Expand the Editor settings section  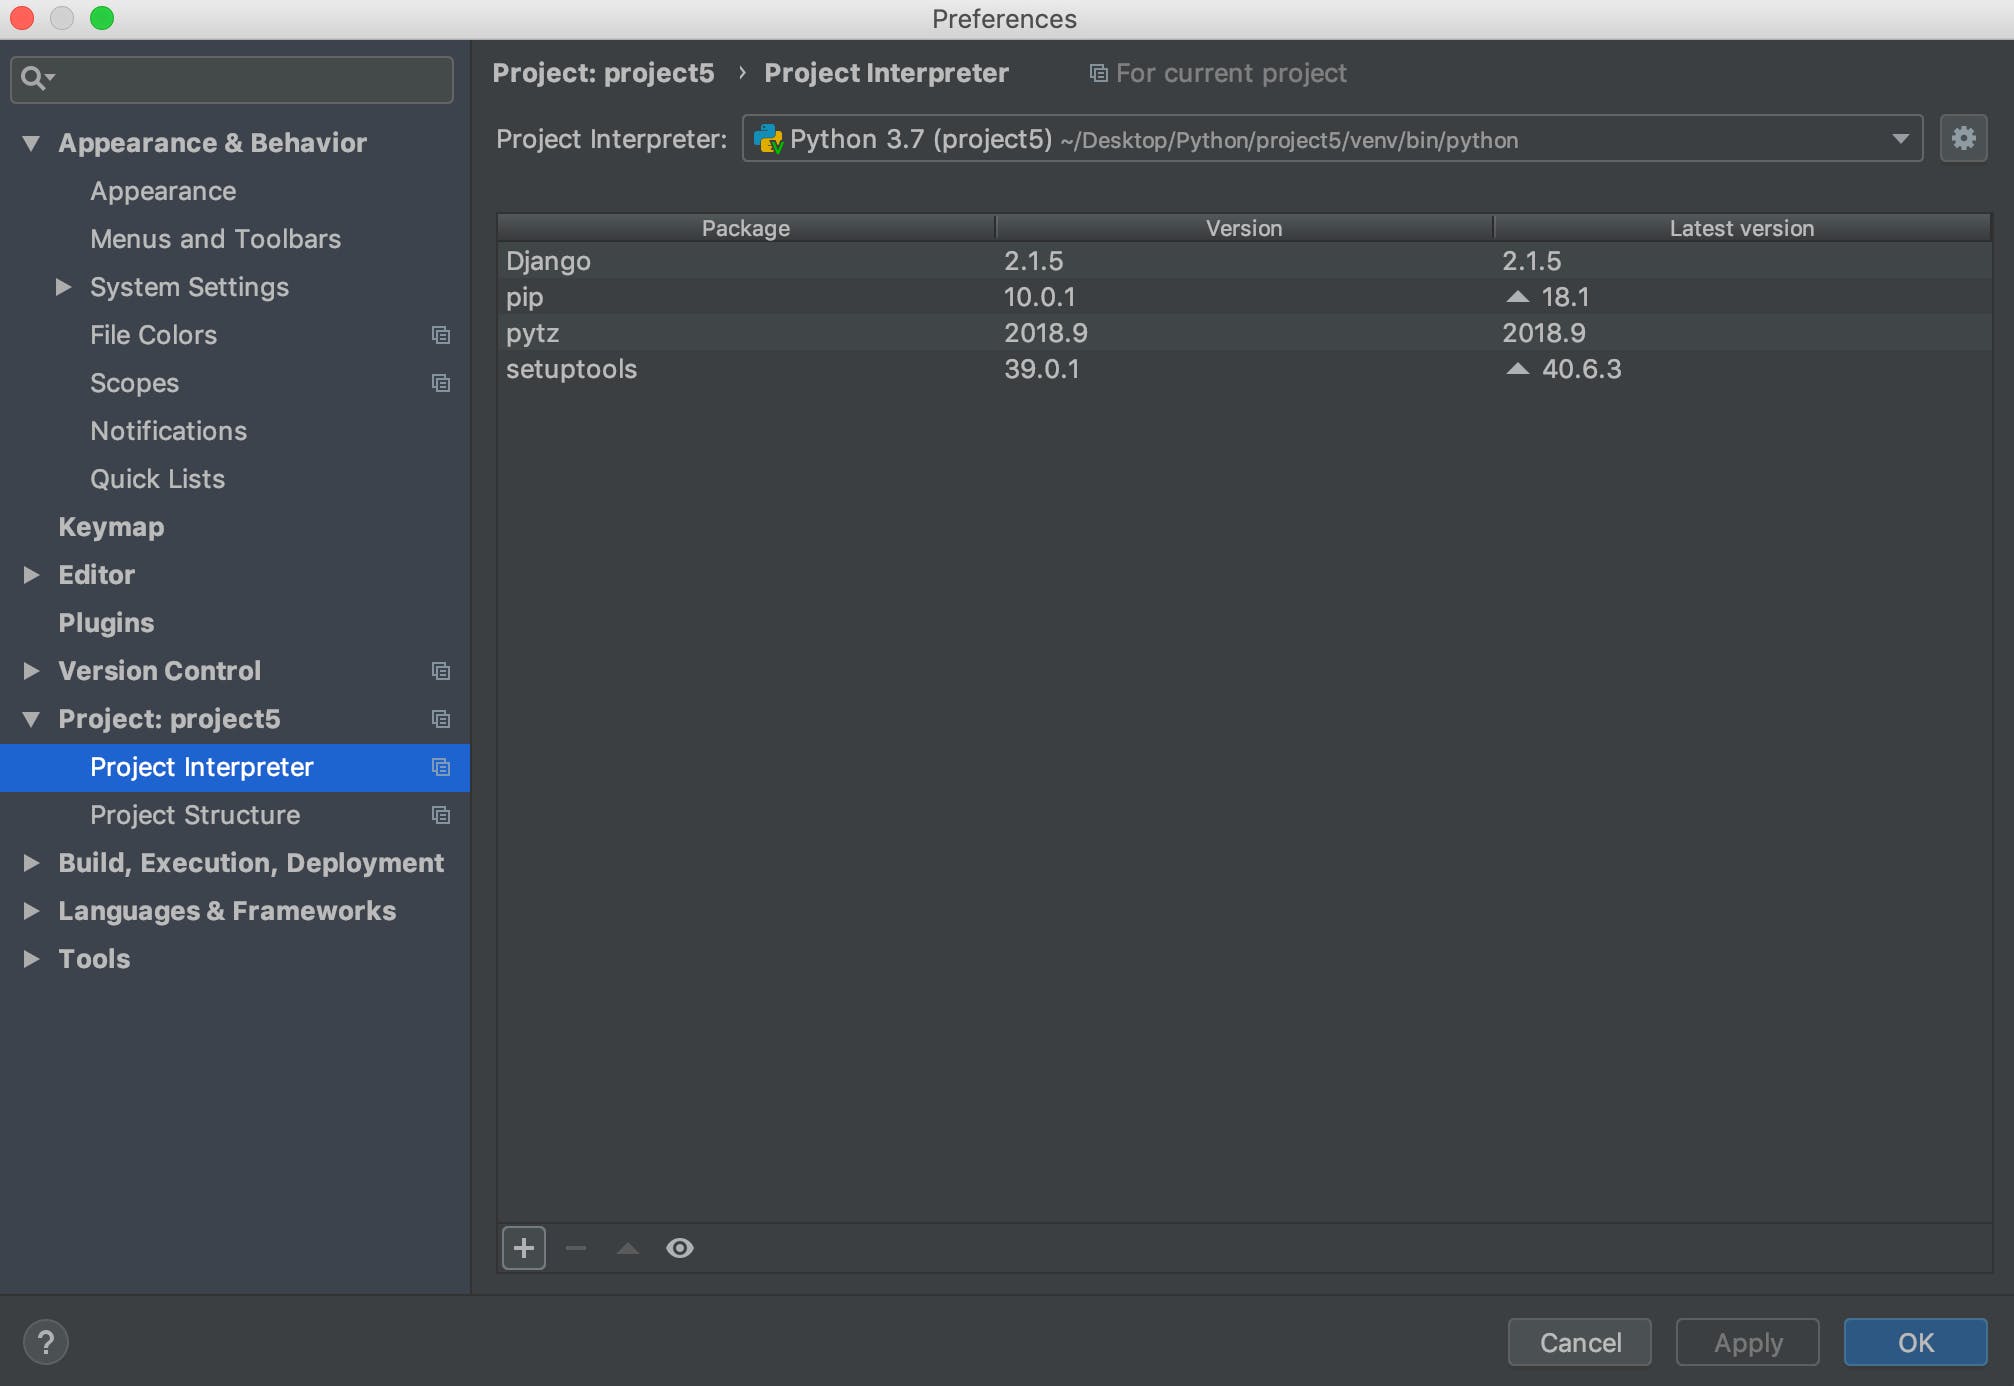(31, 575)
